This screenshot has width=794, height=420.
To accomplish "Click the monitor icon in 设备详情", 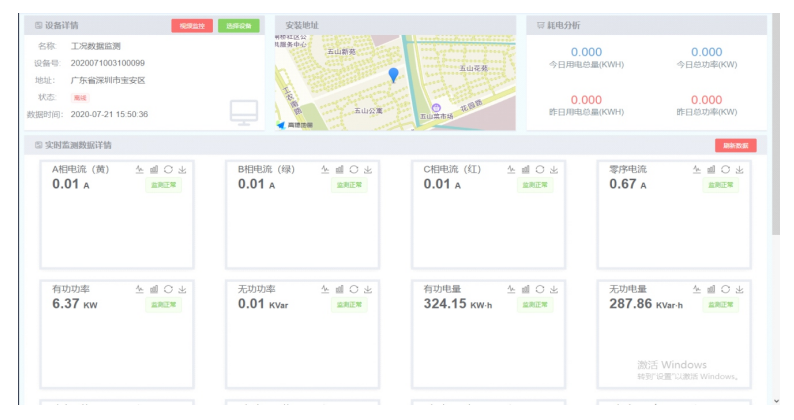I will (x=243, y=112).
